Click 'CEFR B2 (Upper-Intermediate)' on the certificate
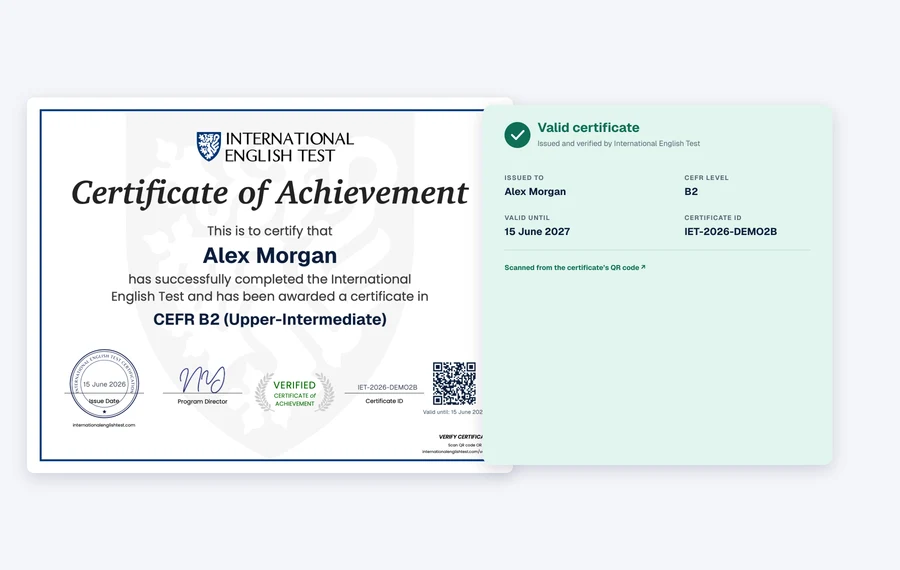Screen dimensions: 900x570 coord(270,319)
